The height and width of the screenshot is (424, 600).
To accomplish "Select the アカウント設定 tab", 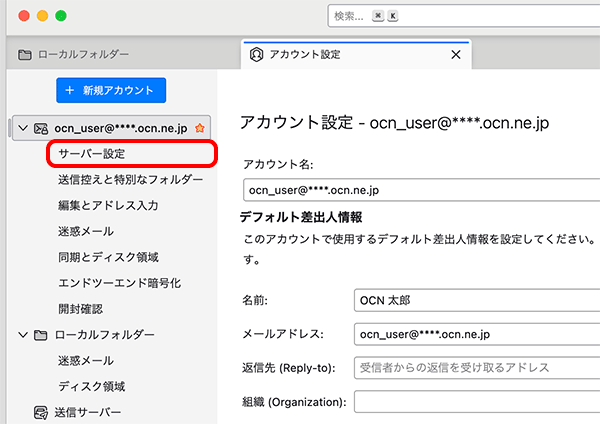I will pos(340,55).
